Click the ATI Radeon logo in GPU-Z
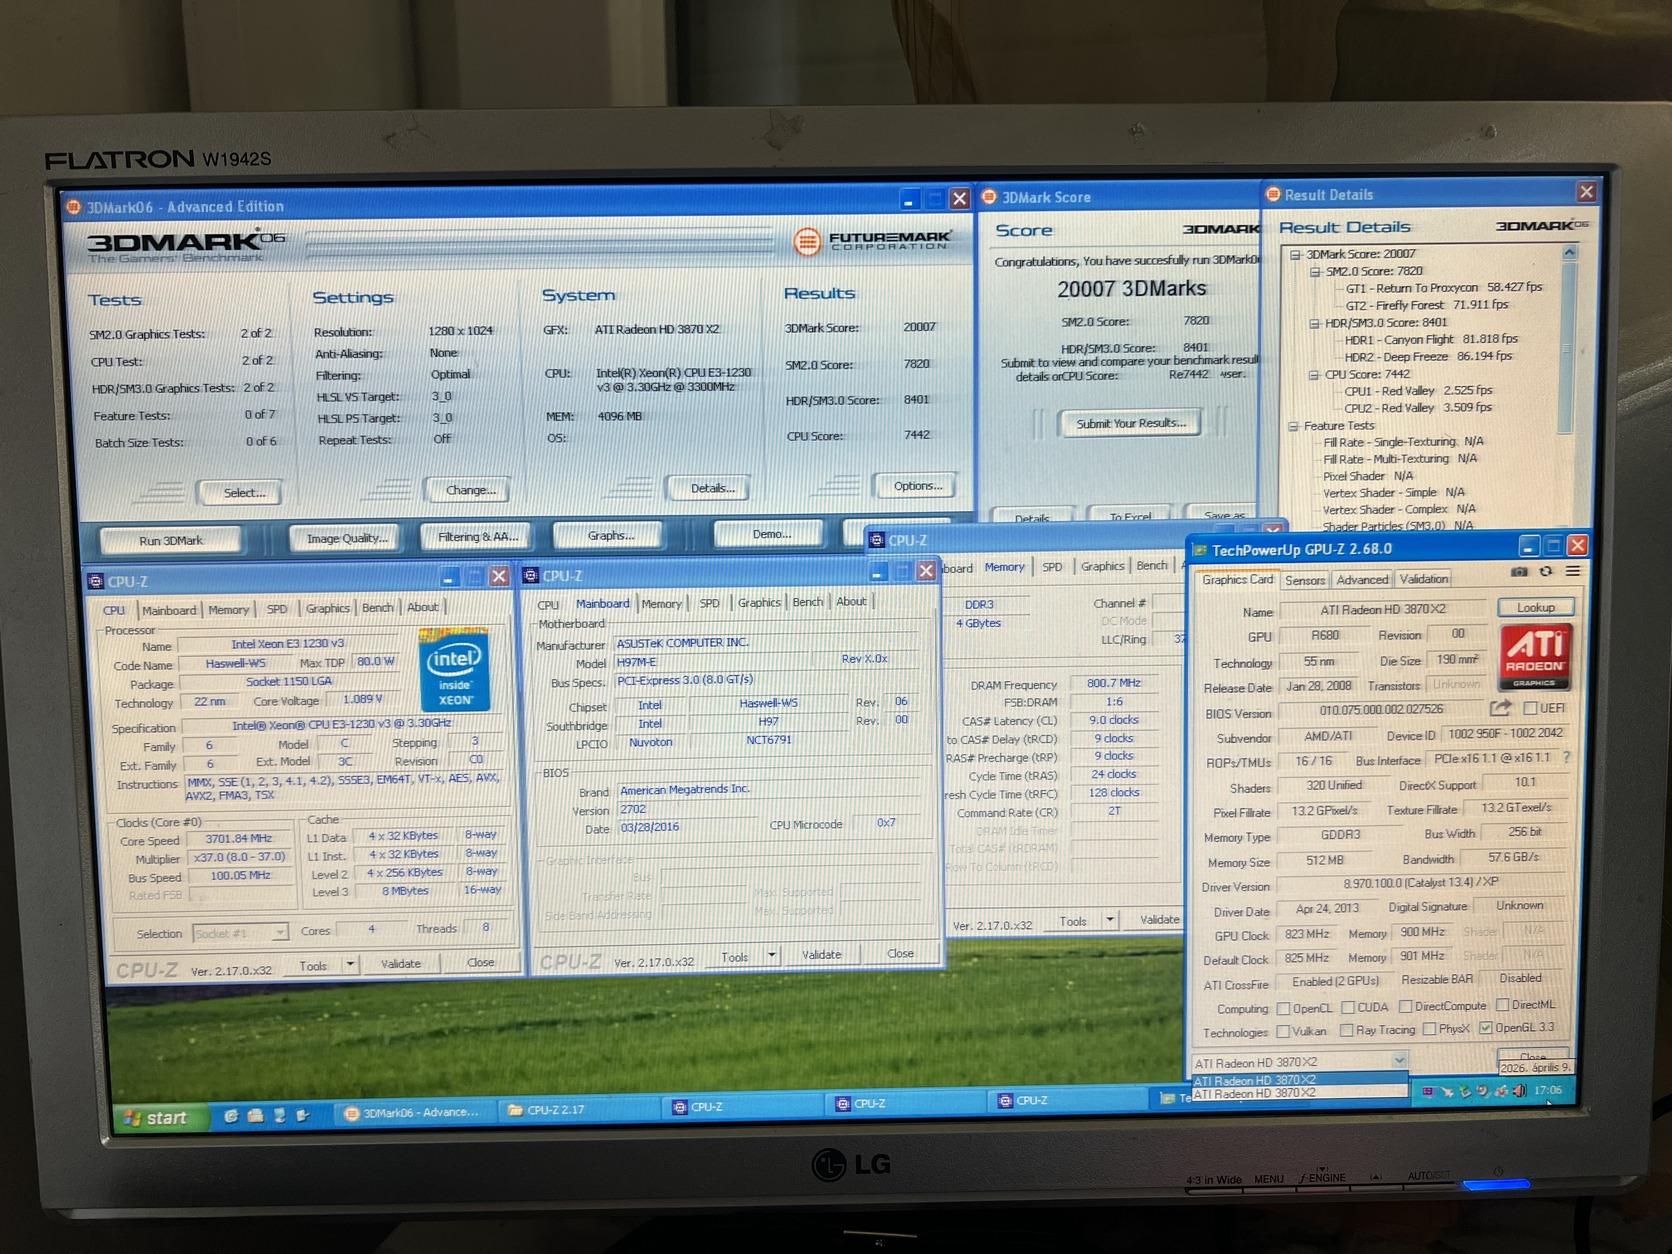1672x1254 pixels. coord(1535,656)
